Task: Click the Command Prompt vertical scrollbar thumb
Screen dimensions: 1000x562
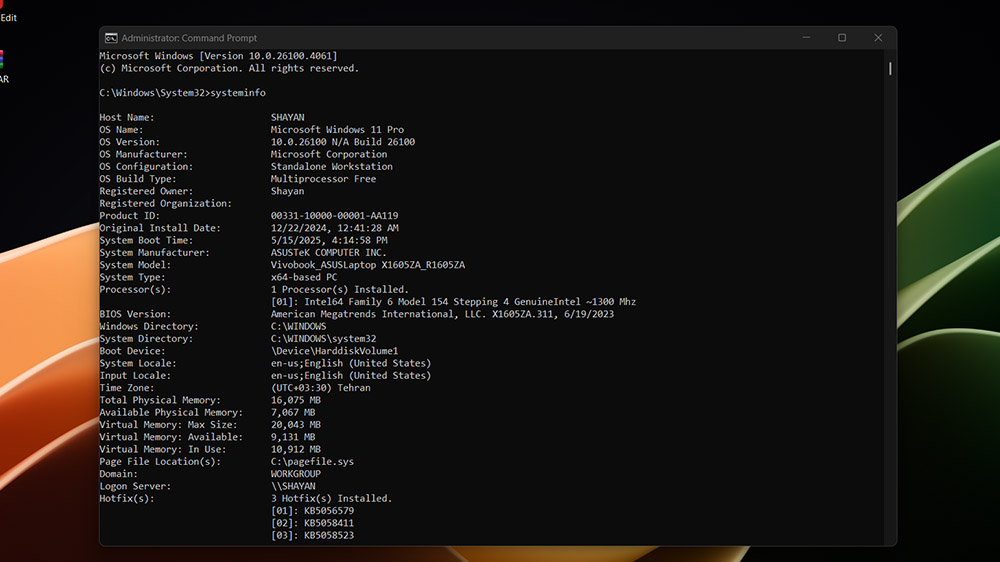Action: pyautogui.click(x=890, y=68)
